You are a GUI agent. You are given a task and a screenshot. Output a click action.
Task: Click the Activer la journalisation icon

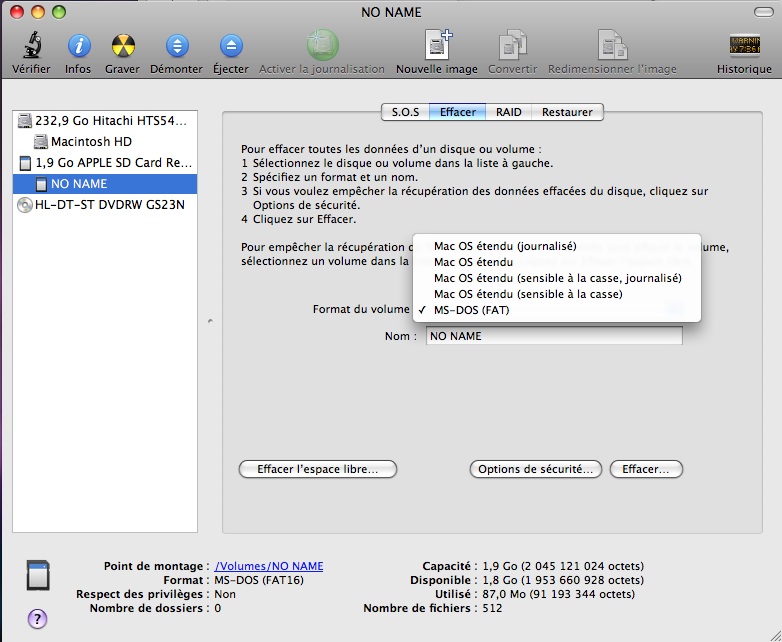coord(322,45)
